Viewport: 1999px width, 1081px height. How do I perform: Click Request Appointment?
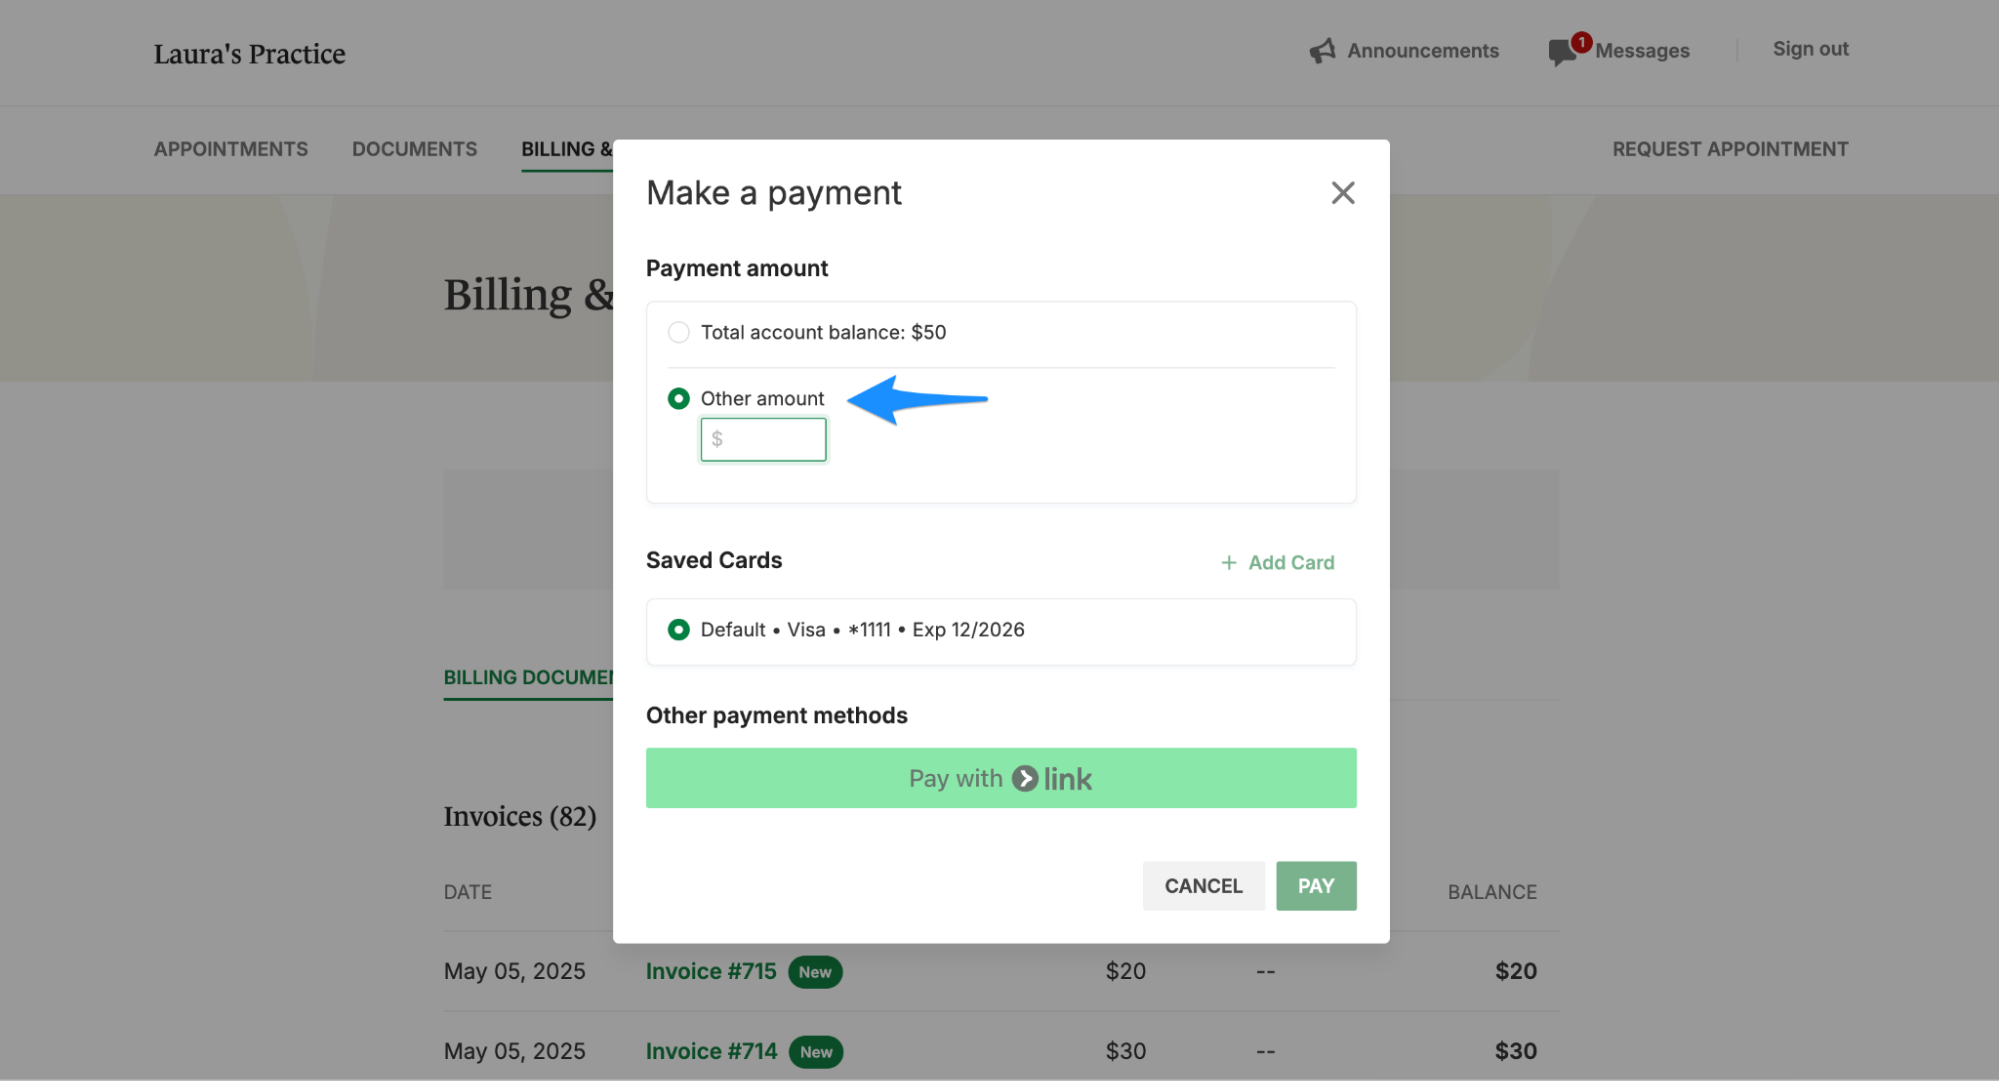1730,149
